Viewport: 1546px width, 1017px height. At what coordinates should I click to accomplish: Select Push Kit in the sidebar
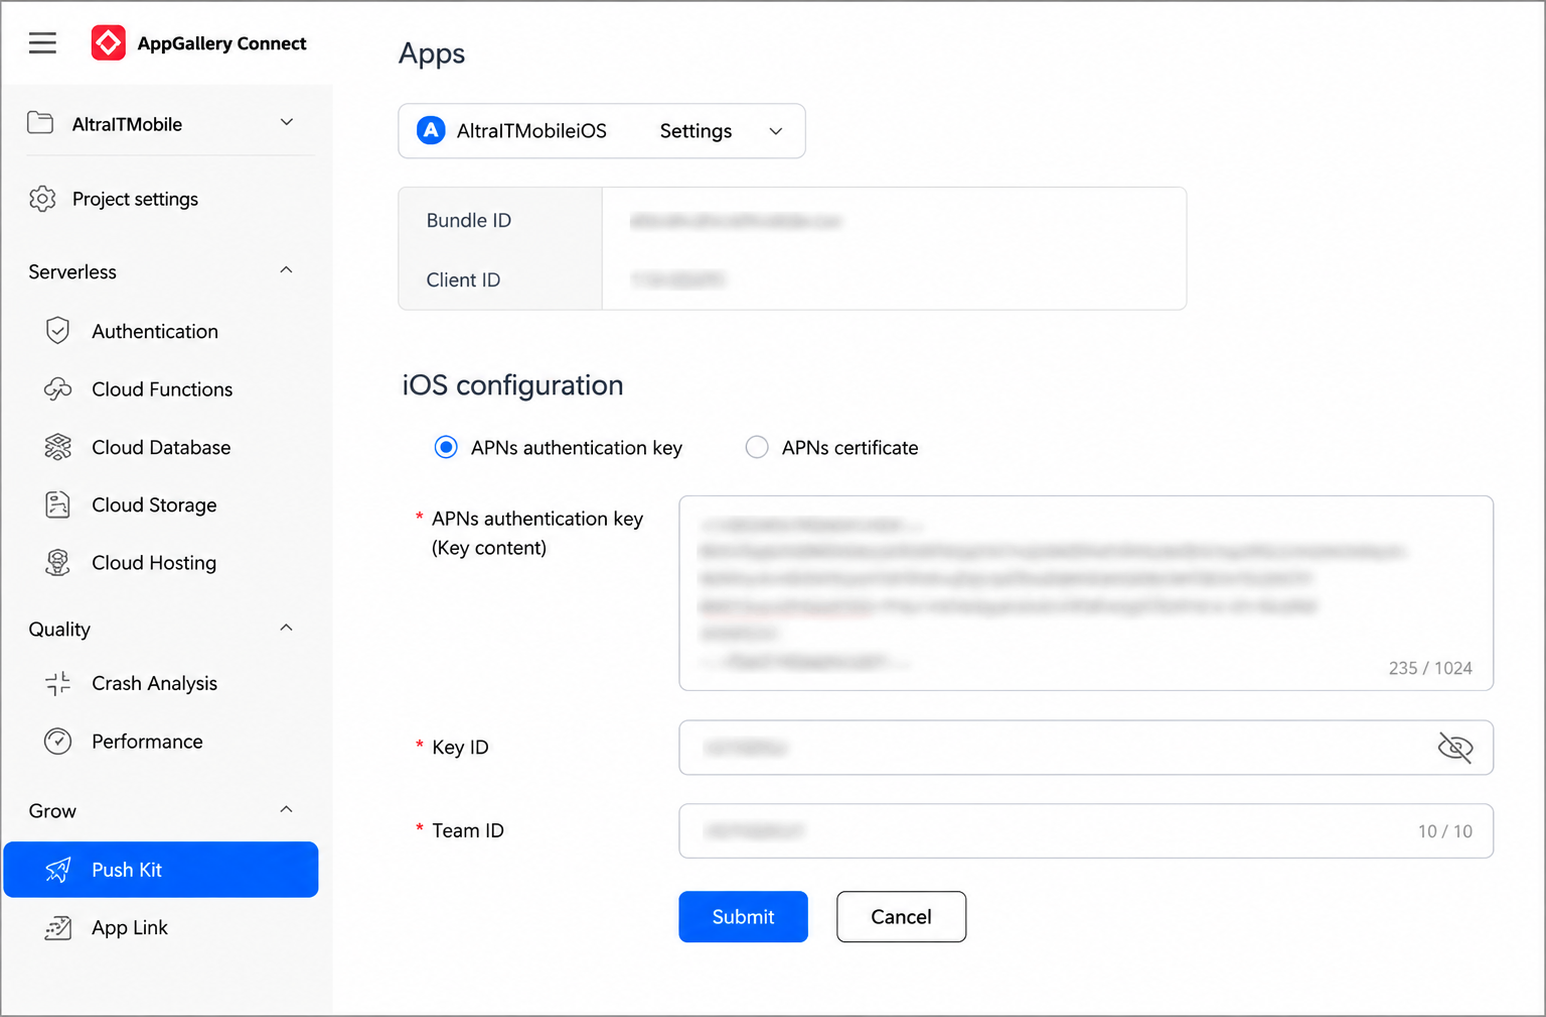[x=161, y=870]
